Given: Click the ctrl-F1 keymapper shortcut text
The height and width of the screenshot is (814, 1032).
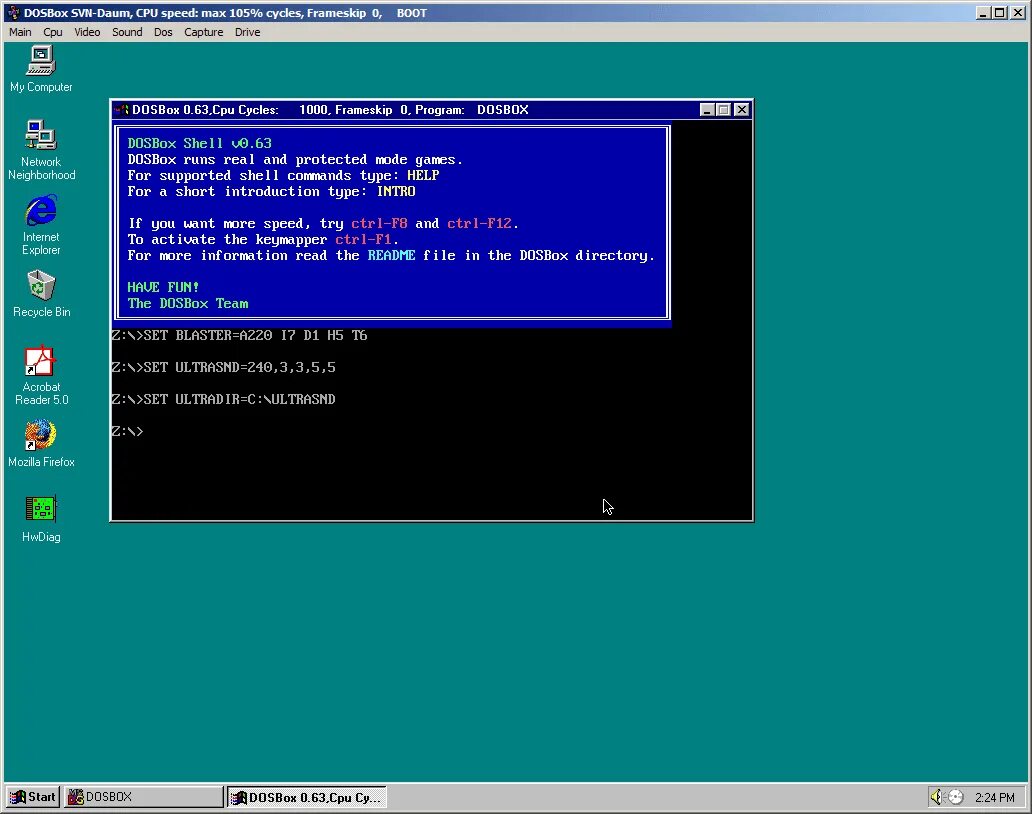Looking at the screenshot, I should (363, 240).
